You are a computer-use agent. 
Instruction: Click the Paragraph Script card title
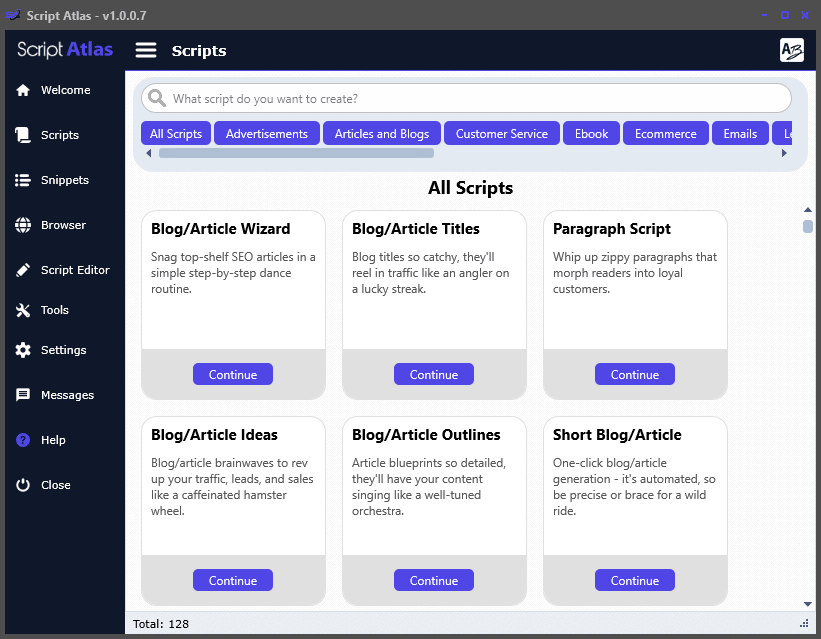(x=612, y=229)
